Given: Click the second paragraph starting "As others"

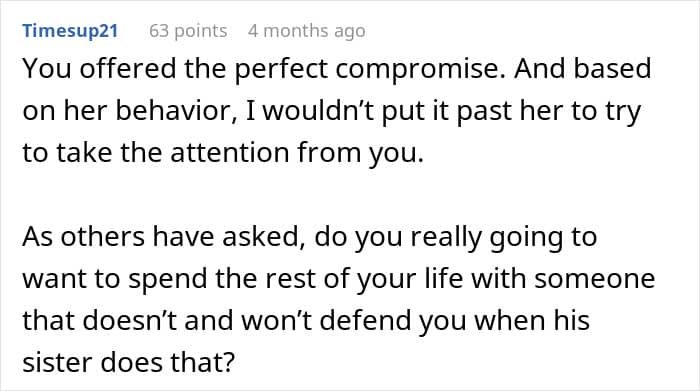Looking at the screenshot, I should point(338,299).
